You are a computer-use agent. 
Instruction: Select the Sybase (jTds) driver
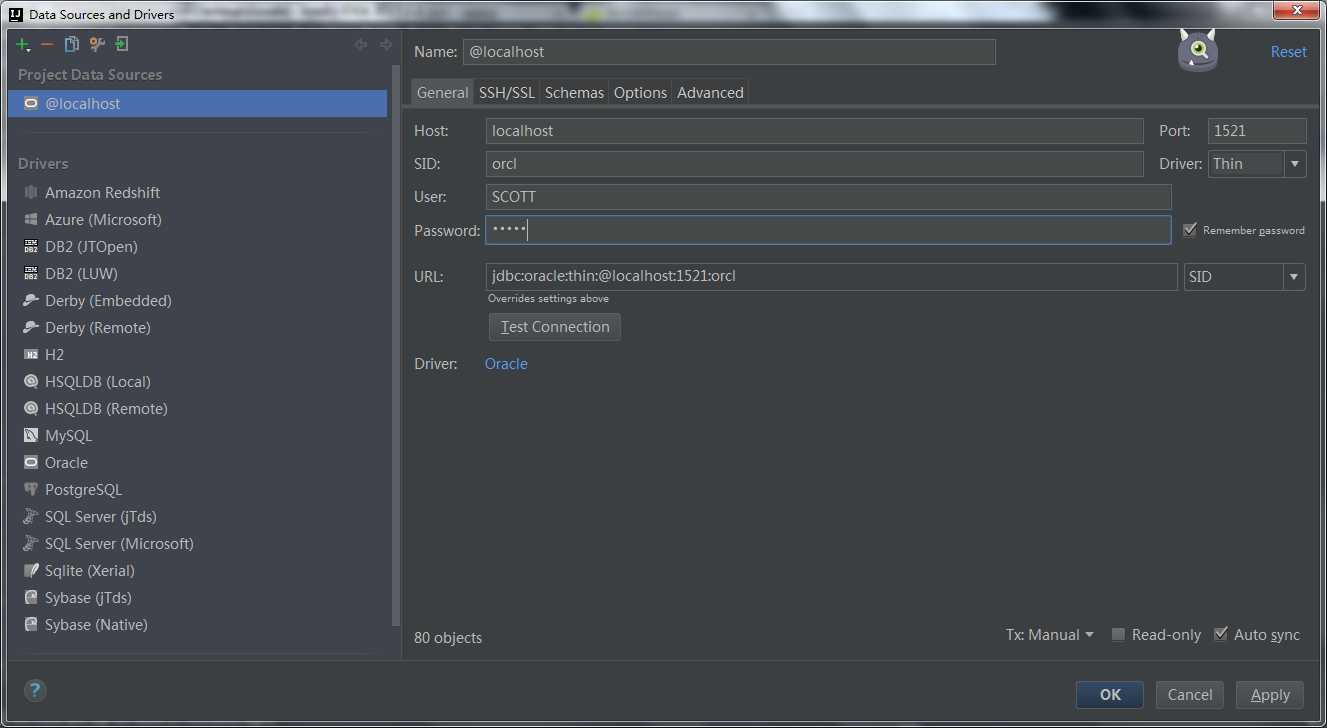88,597
